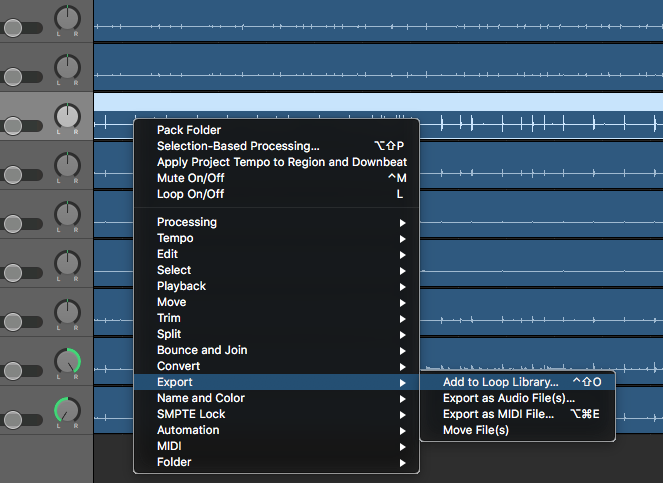Select Export as Audio File(s)

[509, 398]
